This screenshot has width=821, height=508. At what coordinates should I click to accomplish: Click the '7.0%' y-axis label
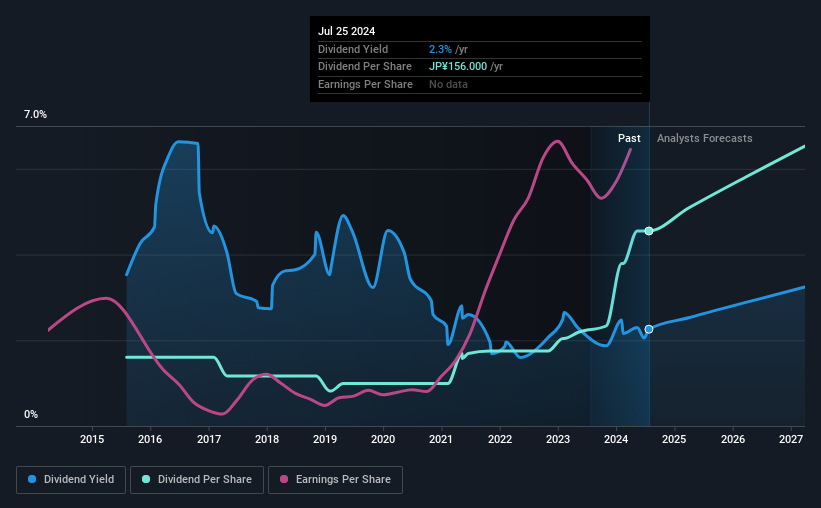point(35,114)
